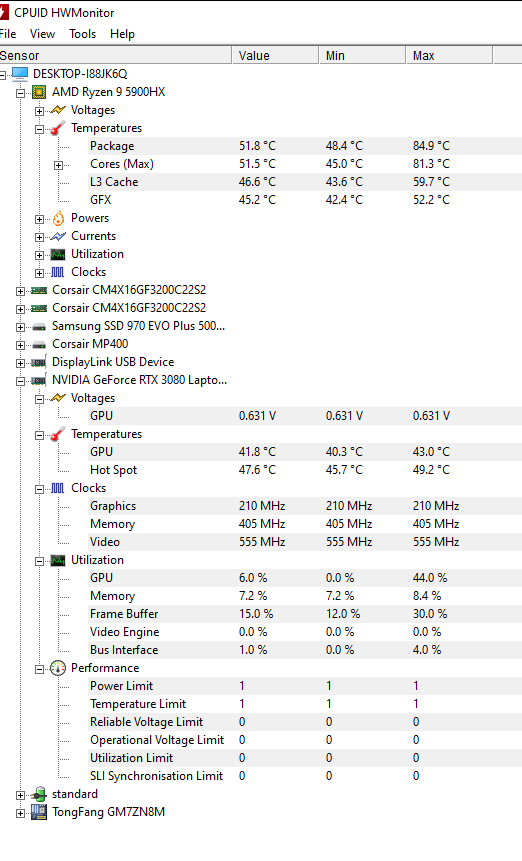
Task: Open the Tools menu
Action: point(82,34)
